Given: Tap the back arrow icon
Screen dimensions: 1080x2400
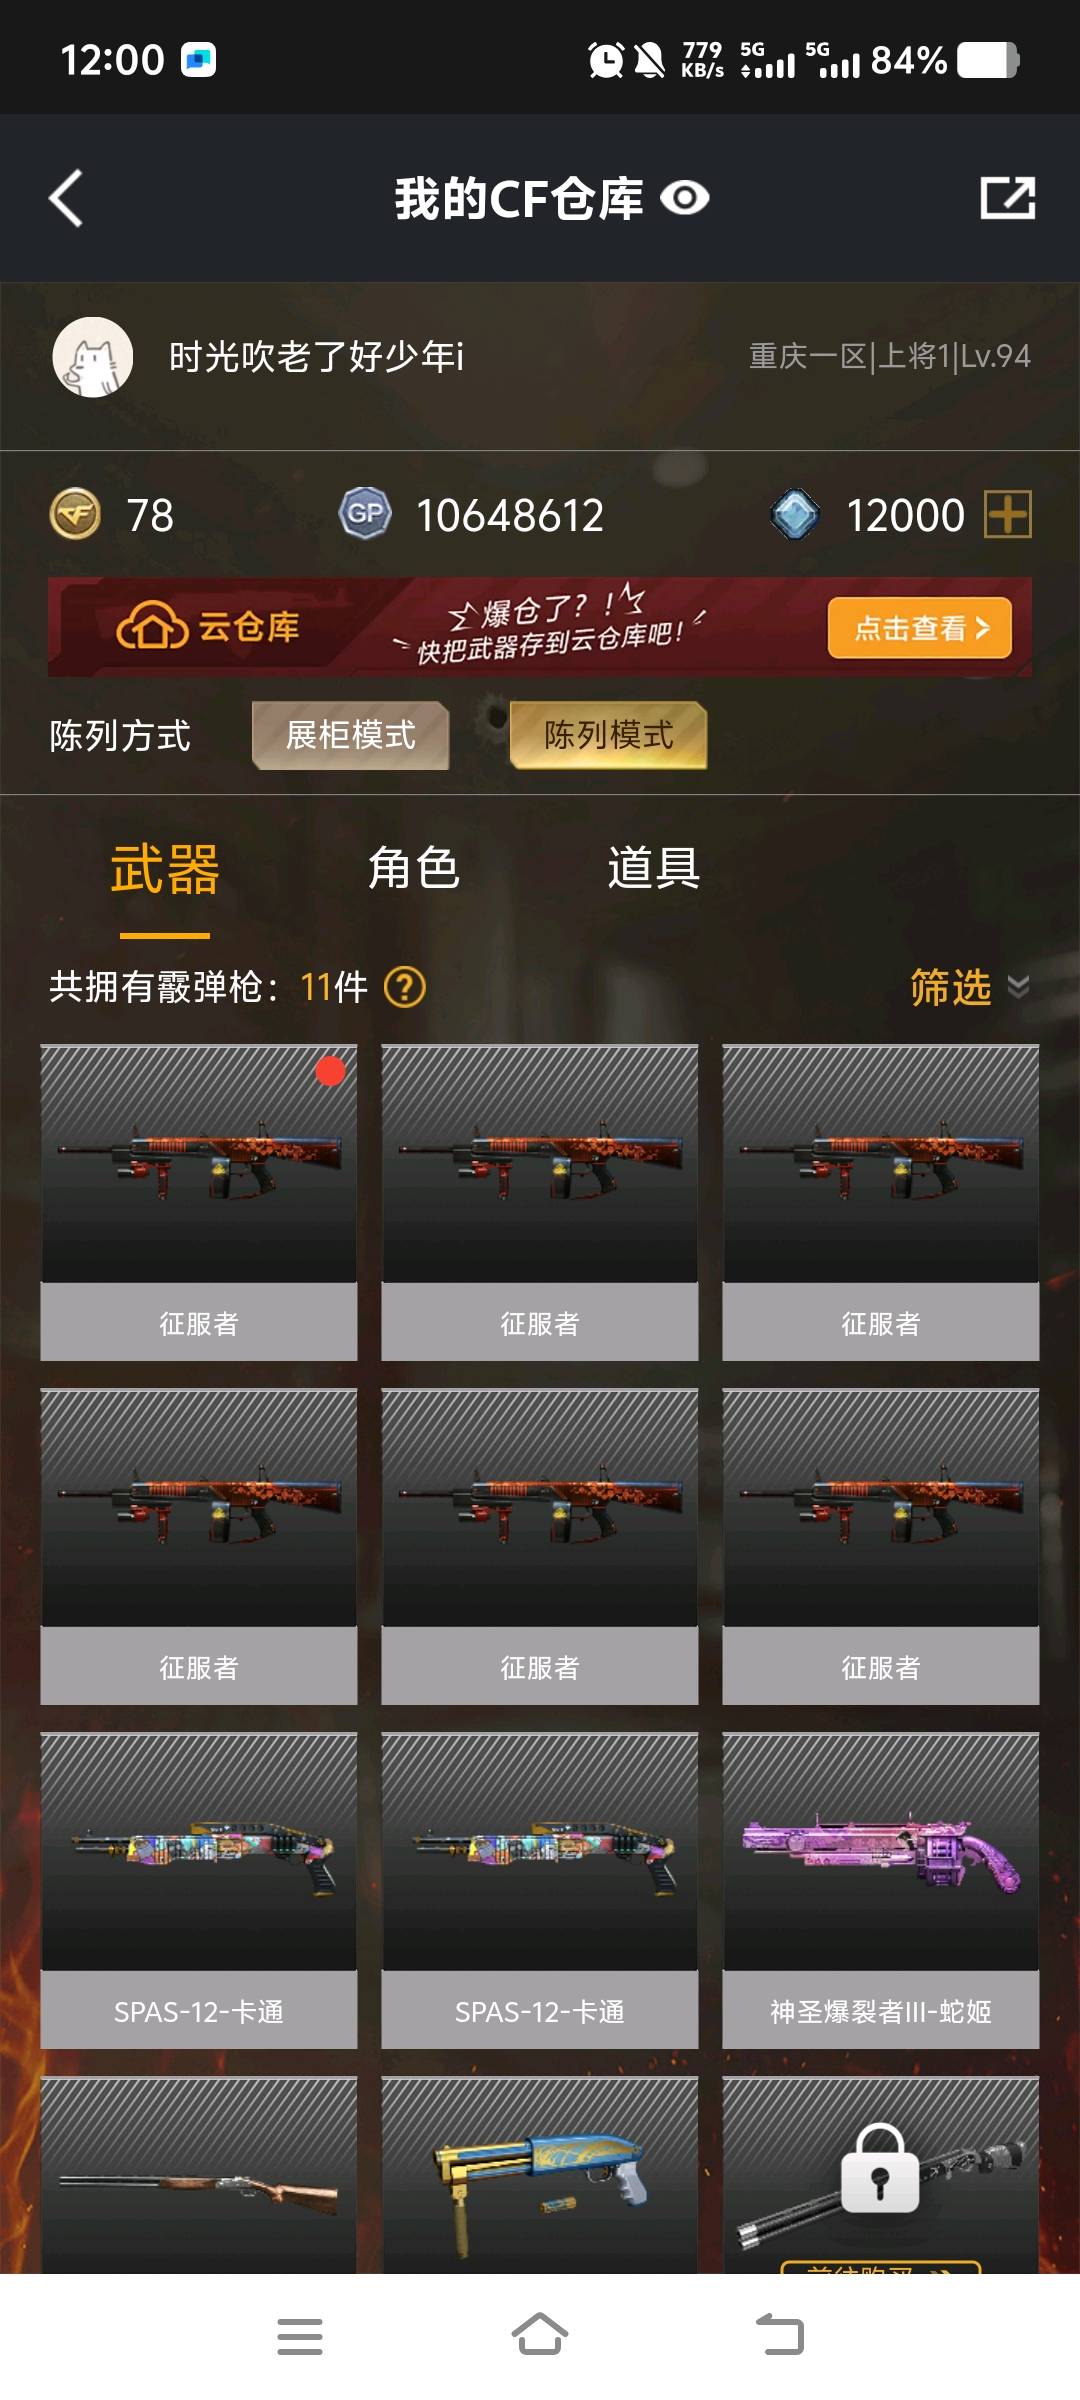Looking at the screenshot, I should pos(66,198).
